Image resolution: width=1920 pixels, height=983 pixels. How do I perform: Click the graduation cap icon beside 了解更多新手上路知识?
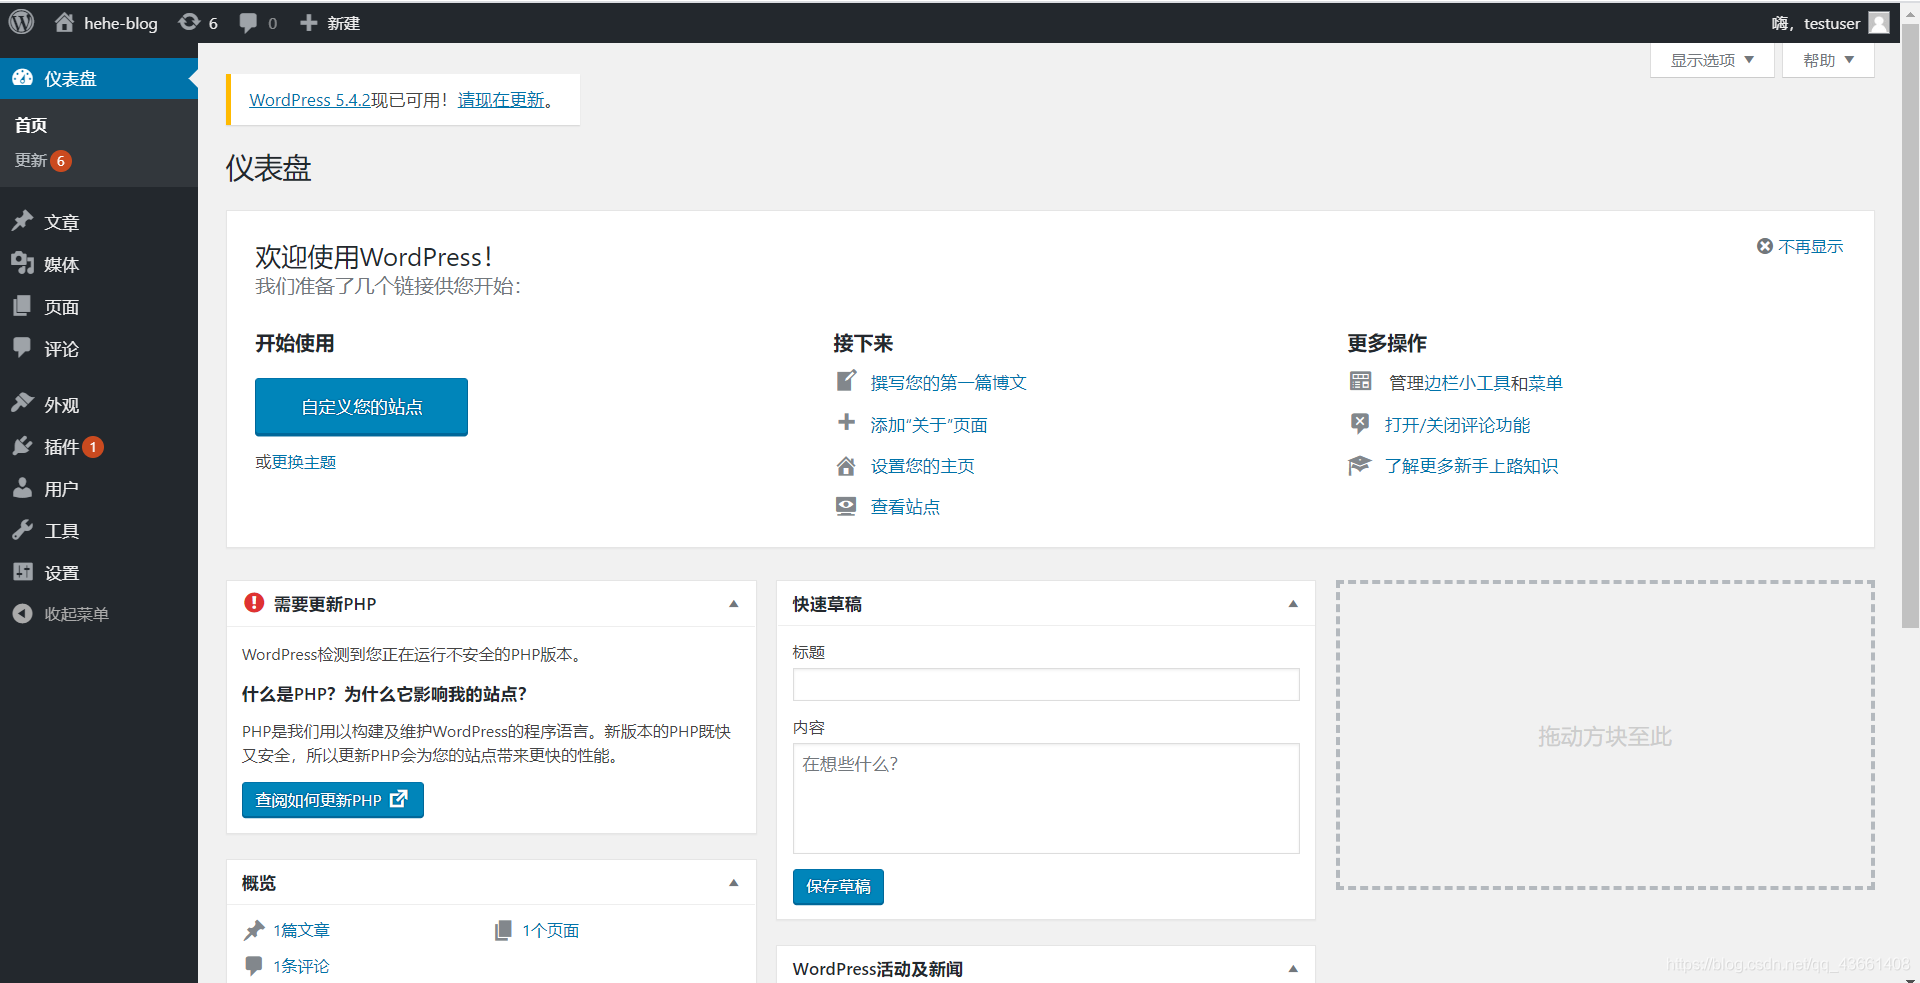pos(1360,465)
